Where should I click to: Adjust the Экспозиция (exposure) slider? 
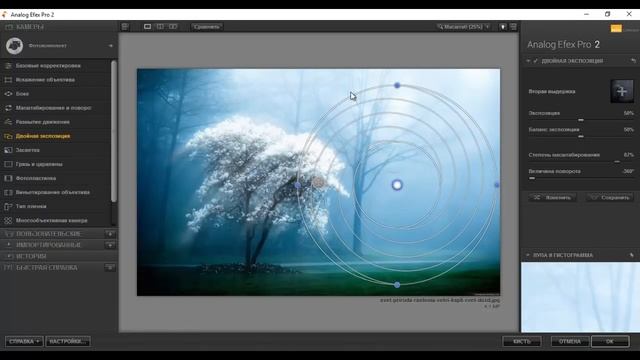[x=581, y=120]
